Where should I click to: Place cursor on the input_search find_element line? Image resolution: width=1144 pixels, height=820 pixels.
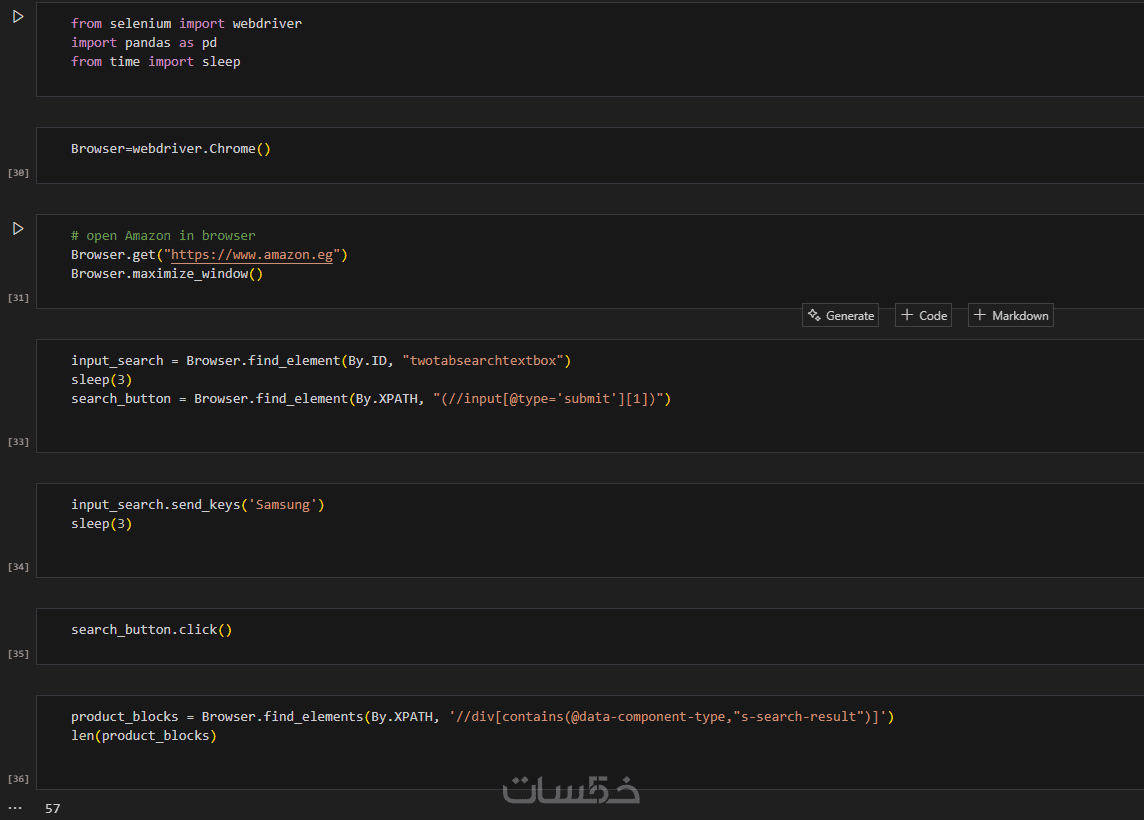(320, 360)
